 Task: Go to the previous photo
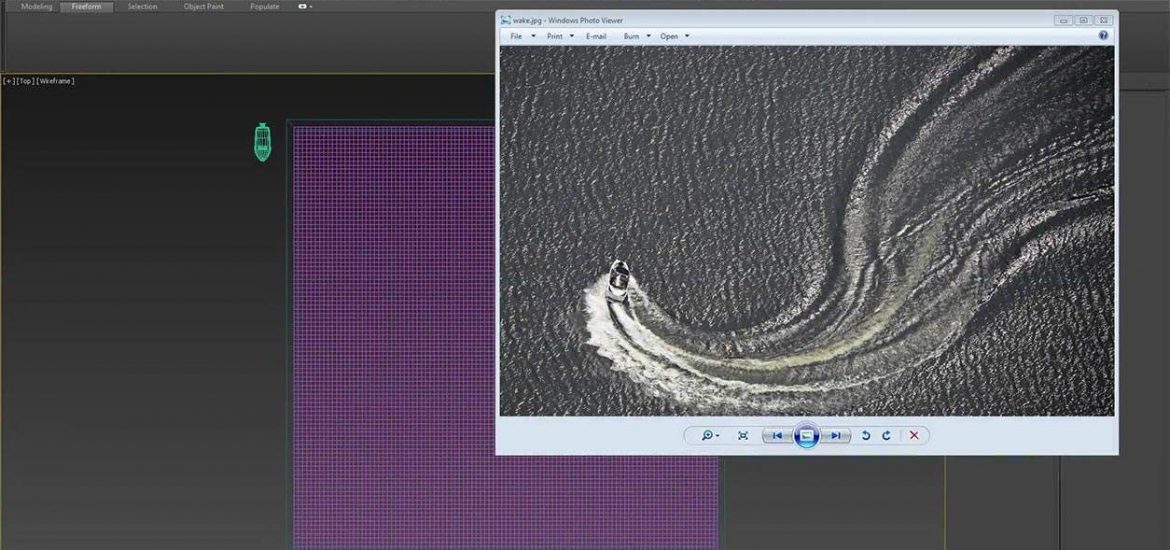pyautogui.click(x=777, y=436)
